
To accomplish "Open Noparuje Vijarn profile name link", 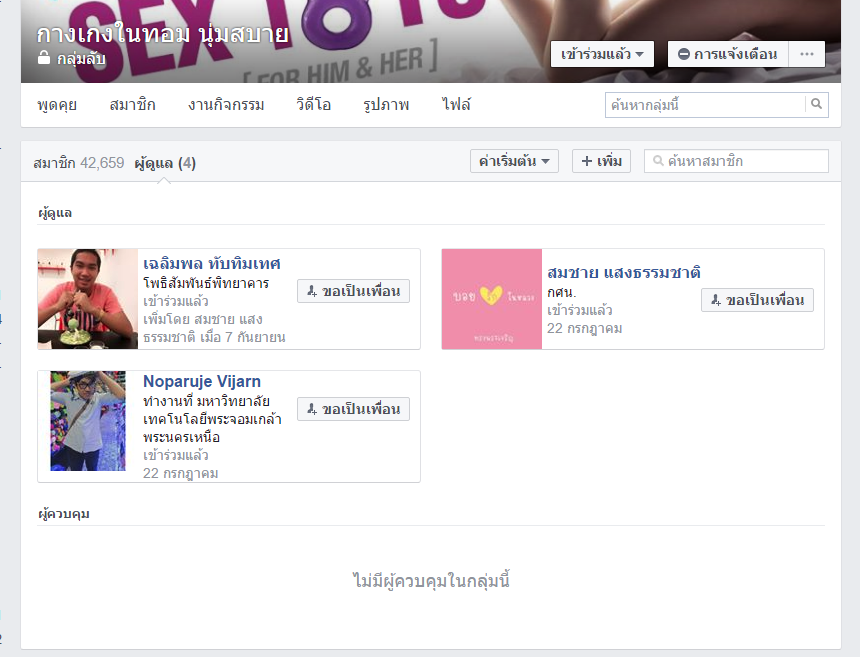I will coord(202,382).
